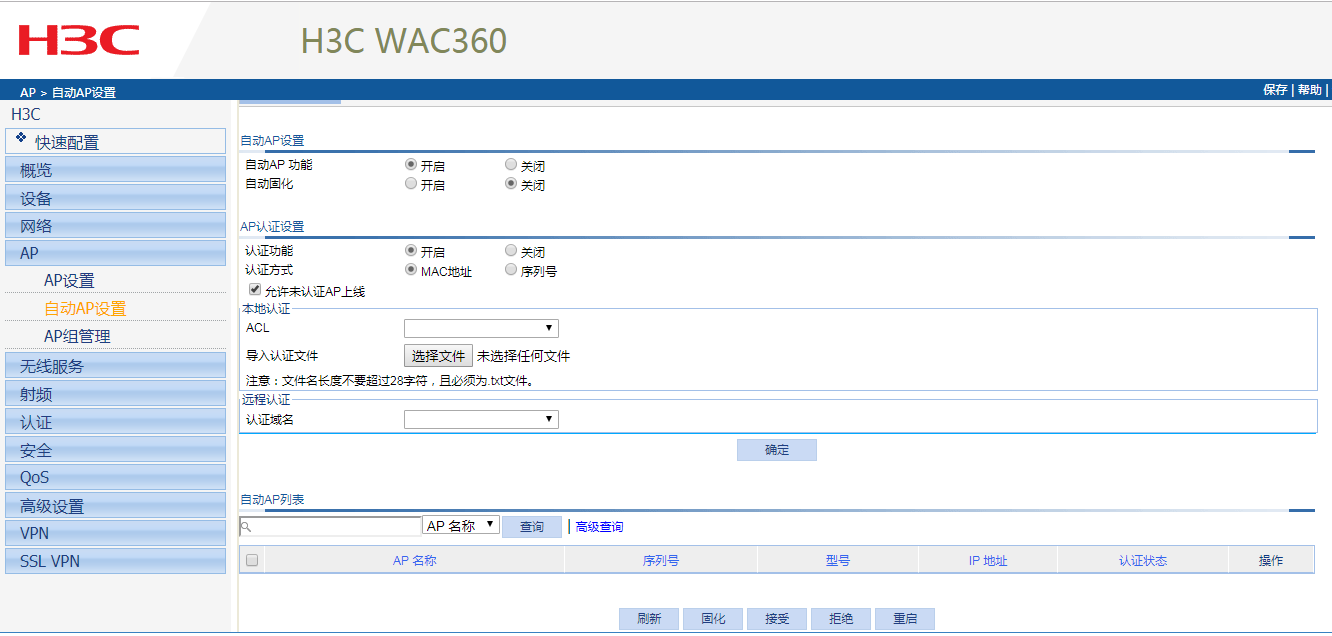This screenshot has width=1332, height=636.
Task: Focus the AP list search input field
Action: [x=331, y=526]
